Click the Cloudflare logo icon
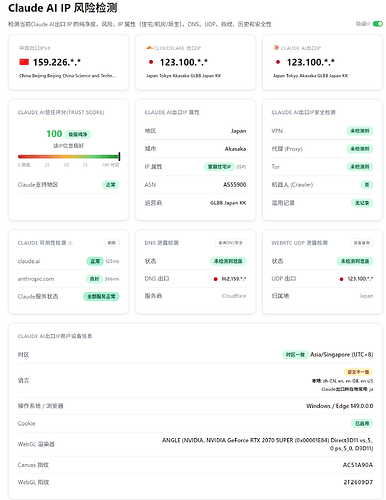Screen dimensions: 386x500 tap(149, 48)
